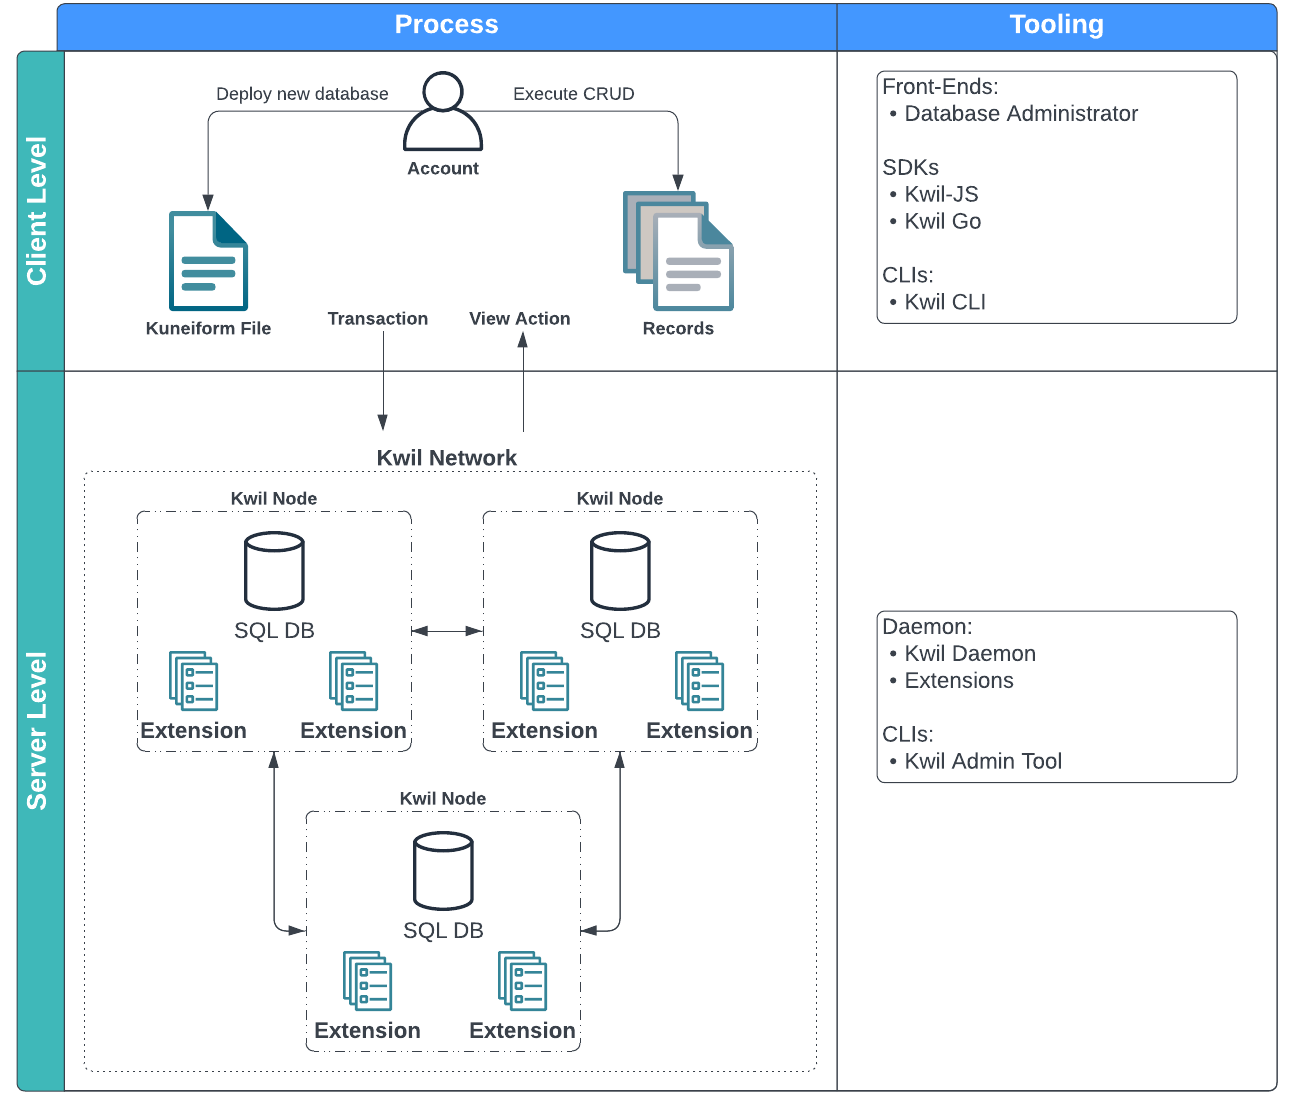Viewport: 1293px width, 1105px height.
Task: Click left Extension icon in upper-left Kwil Node
Action: point(194,681)
